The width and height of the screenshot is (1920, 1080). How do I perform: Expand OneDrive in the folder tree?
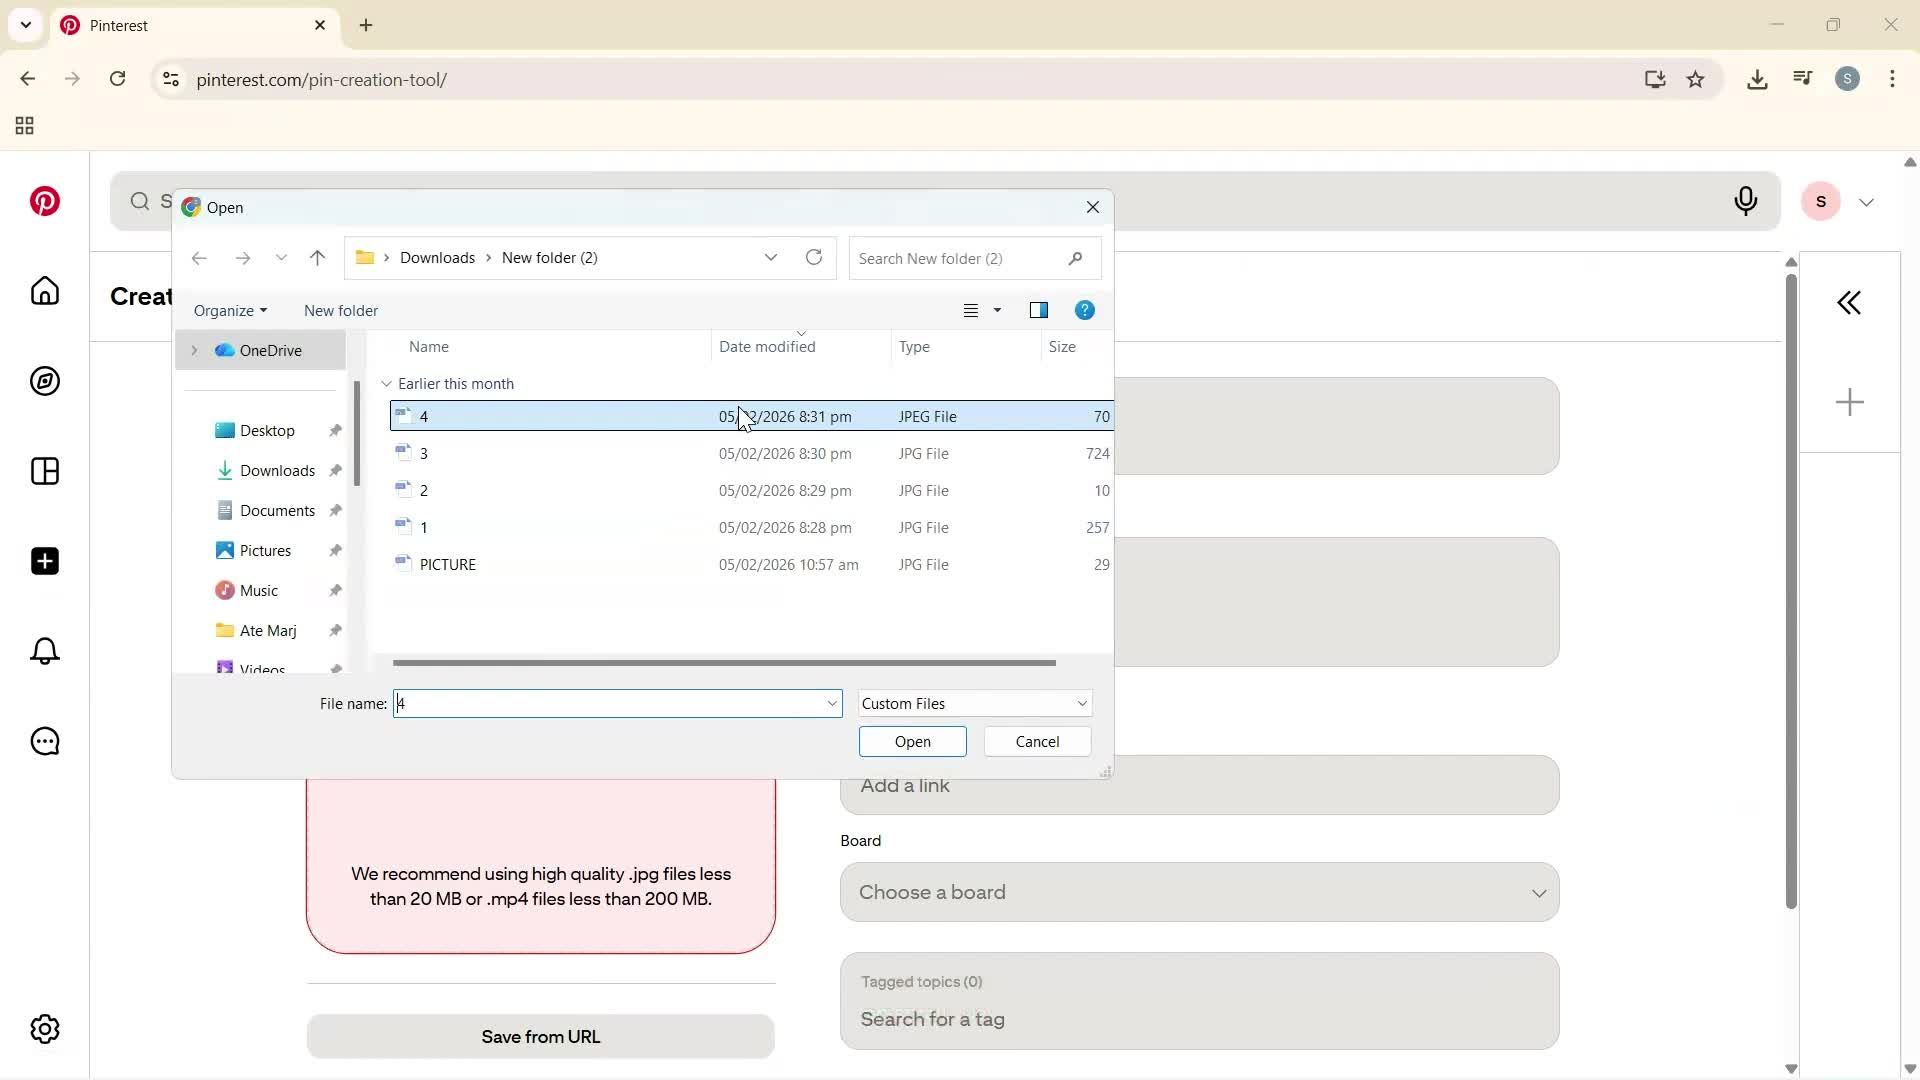pos(196,350)
